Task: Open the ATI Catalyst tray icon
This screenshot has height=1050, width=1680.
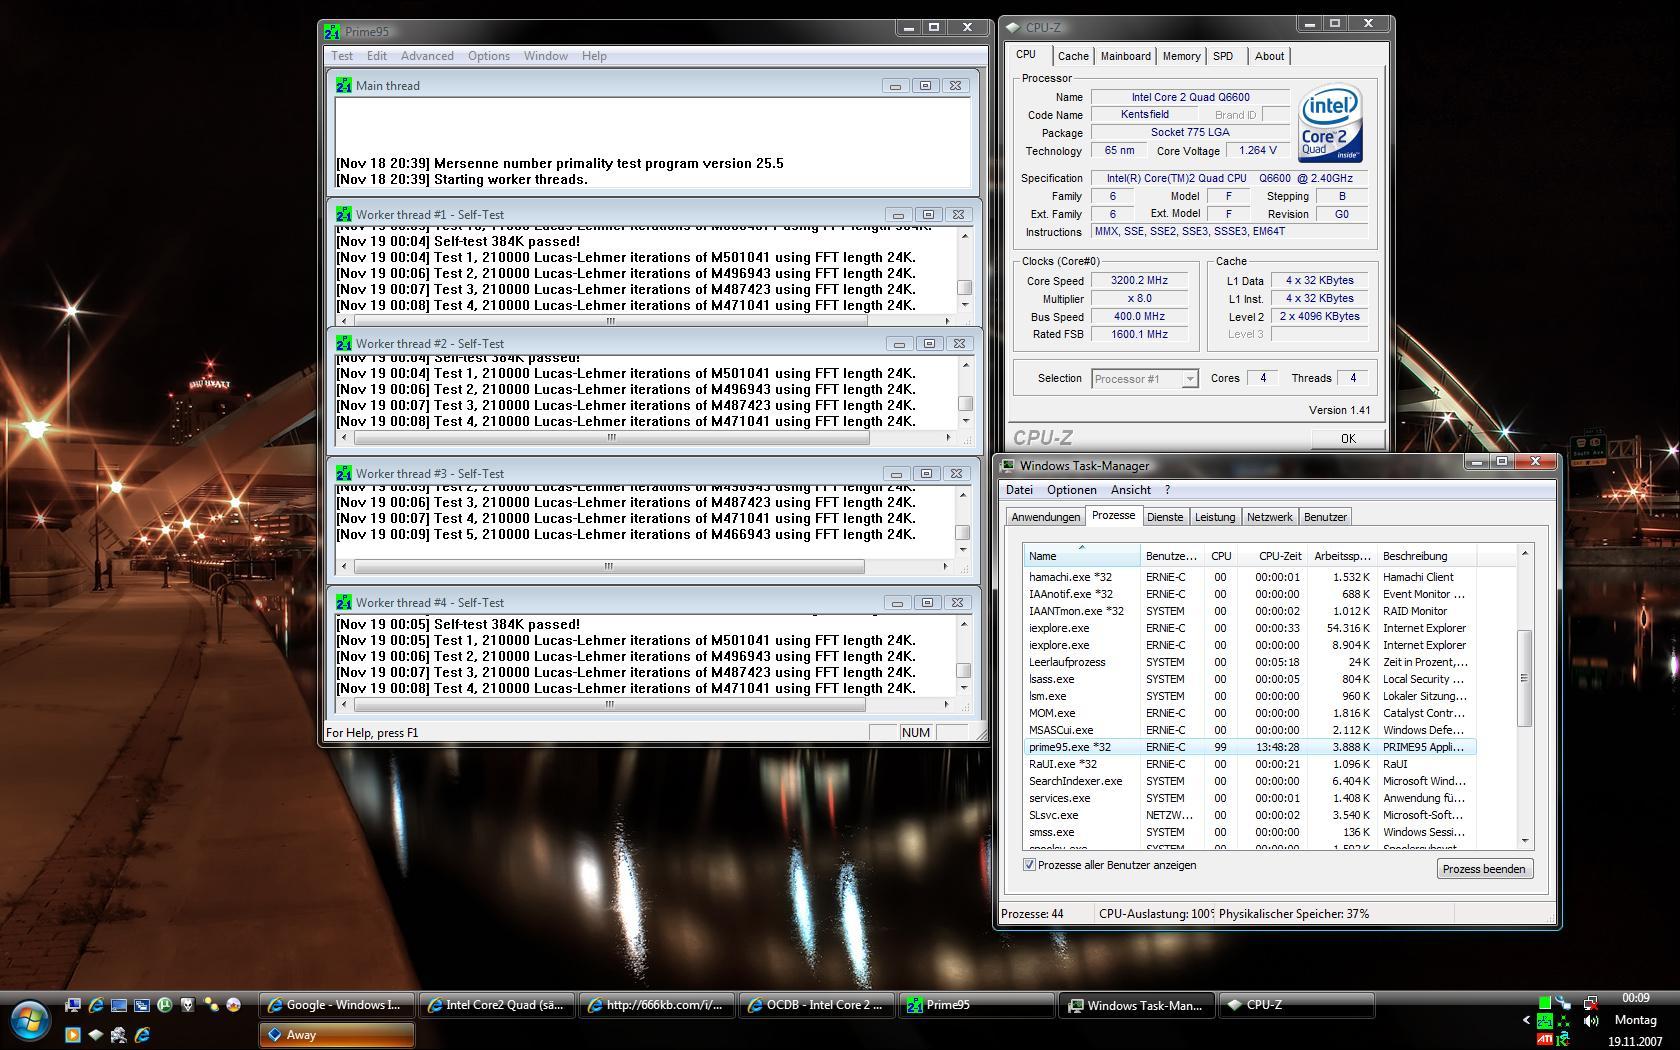Action: click(x=1545, y=1039)
